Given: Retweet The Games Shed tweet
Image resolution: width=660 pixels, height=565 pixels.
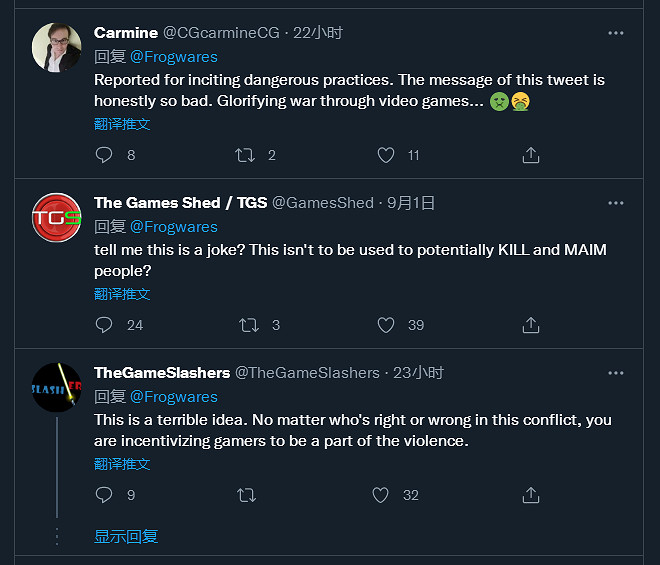Looking at the screenshot, I should (x=248, y=325).
